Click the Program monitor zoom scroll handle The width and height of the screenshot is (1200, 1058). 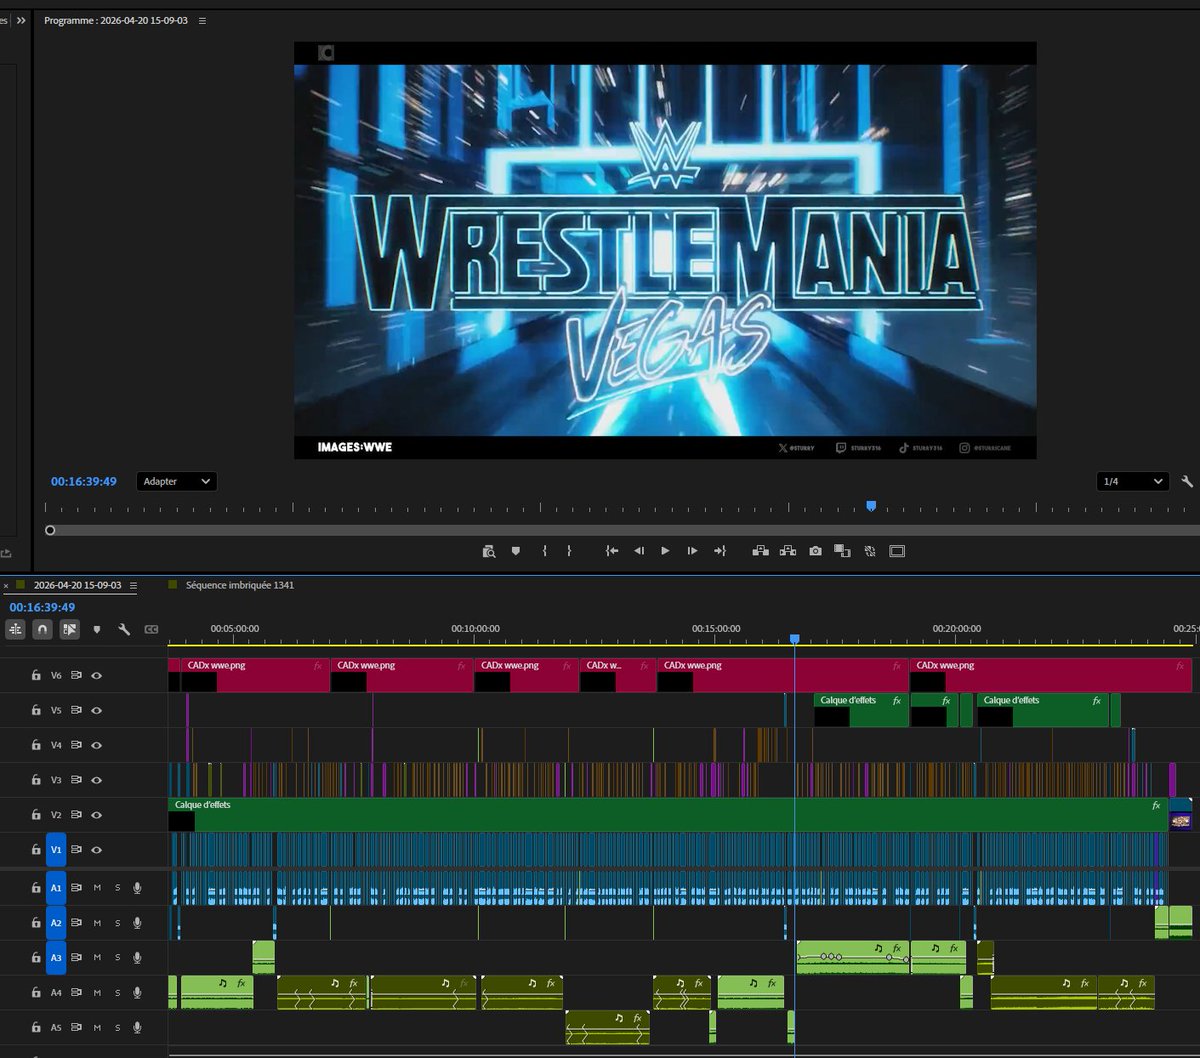point(50,531)
